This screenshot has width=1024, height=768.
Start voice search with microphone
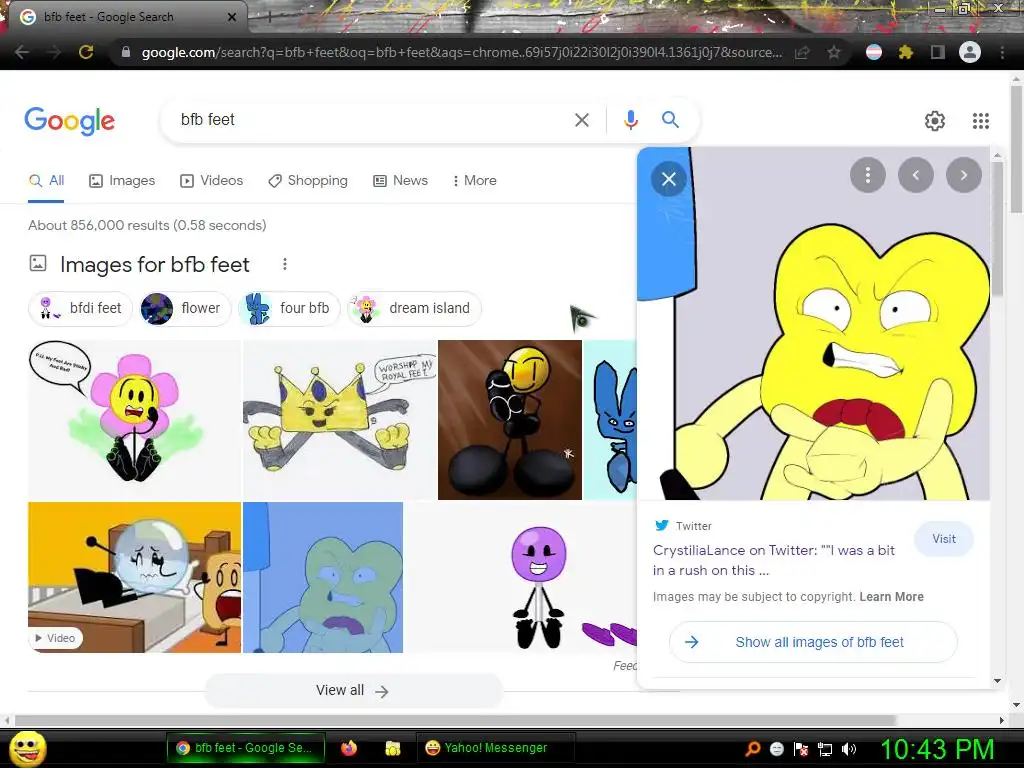coord(630,120)
